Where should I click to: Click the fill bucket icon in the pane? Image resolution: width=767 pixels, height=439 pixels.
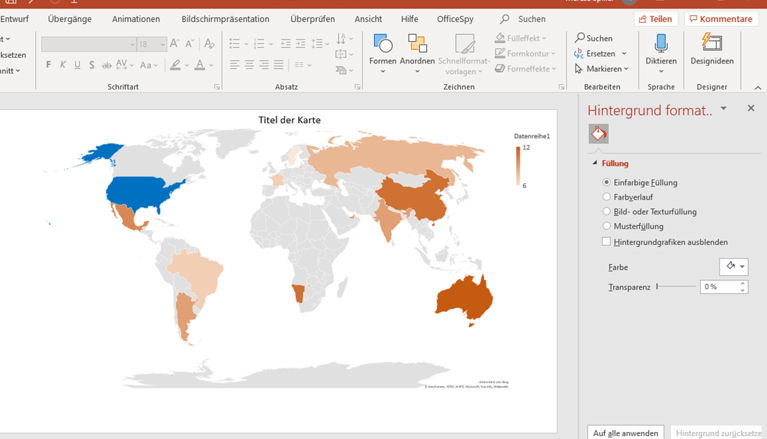pyautogui.click(x=599, y=134)
